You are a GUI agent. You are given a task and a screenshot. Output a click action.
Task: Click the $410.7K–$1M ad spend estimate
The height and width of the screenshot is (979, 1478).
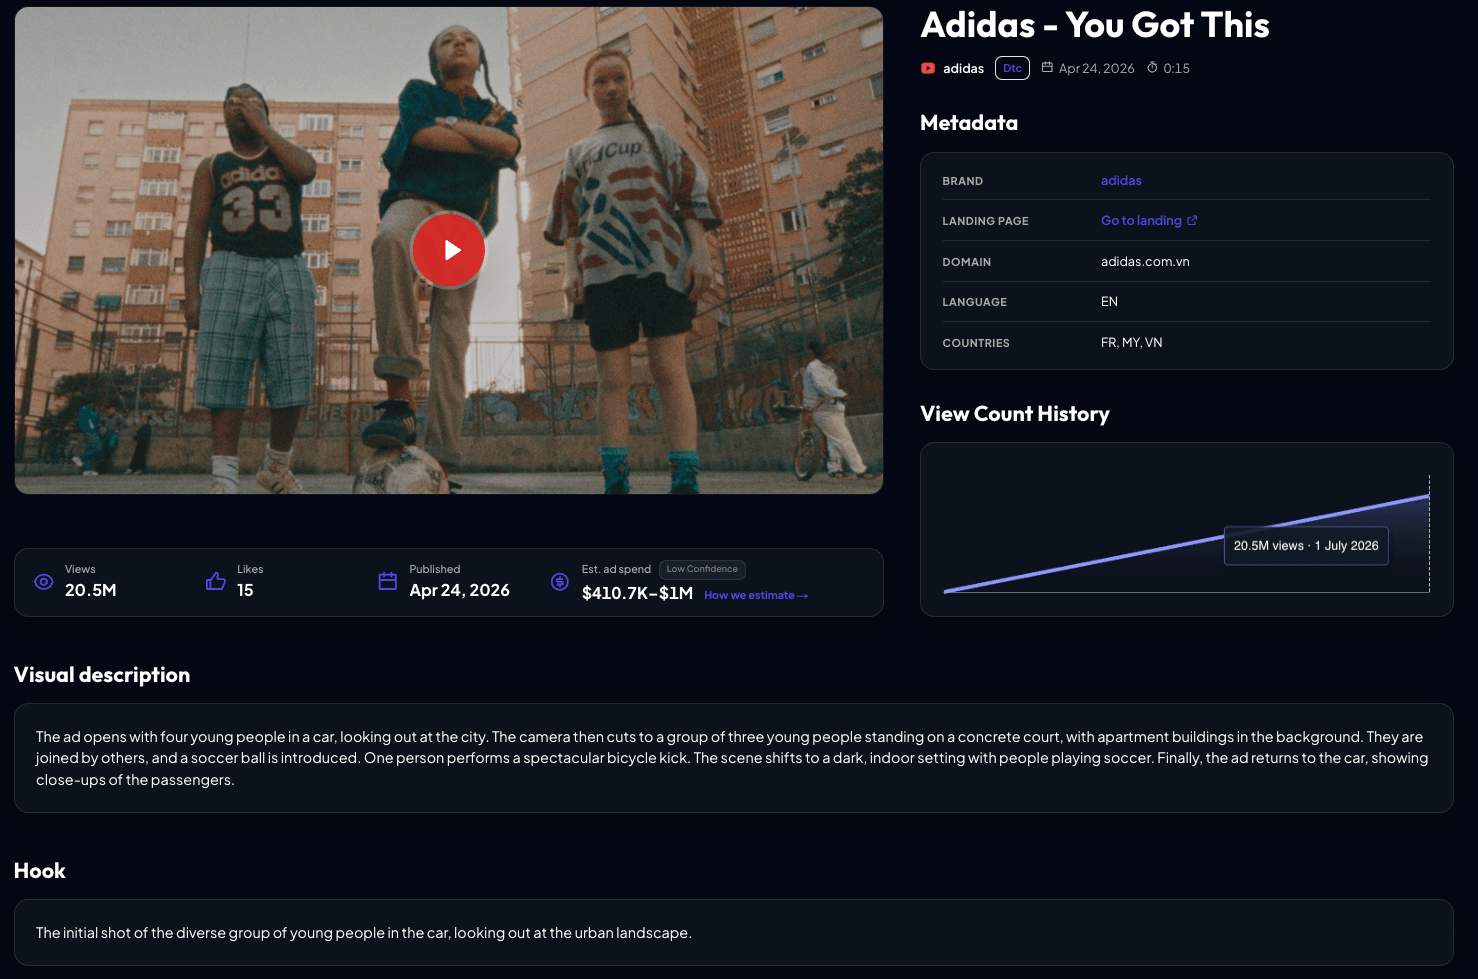click(637, 593)
